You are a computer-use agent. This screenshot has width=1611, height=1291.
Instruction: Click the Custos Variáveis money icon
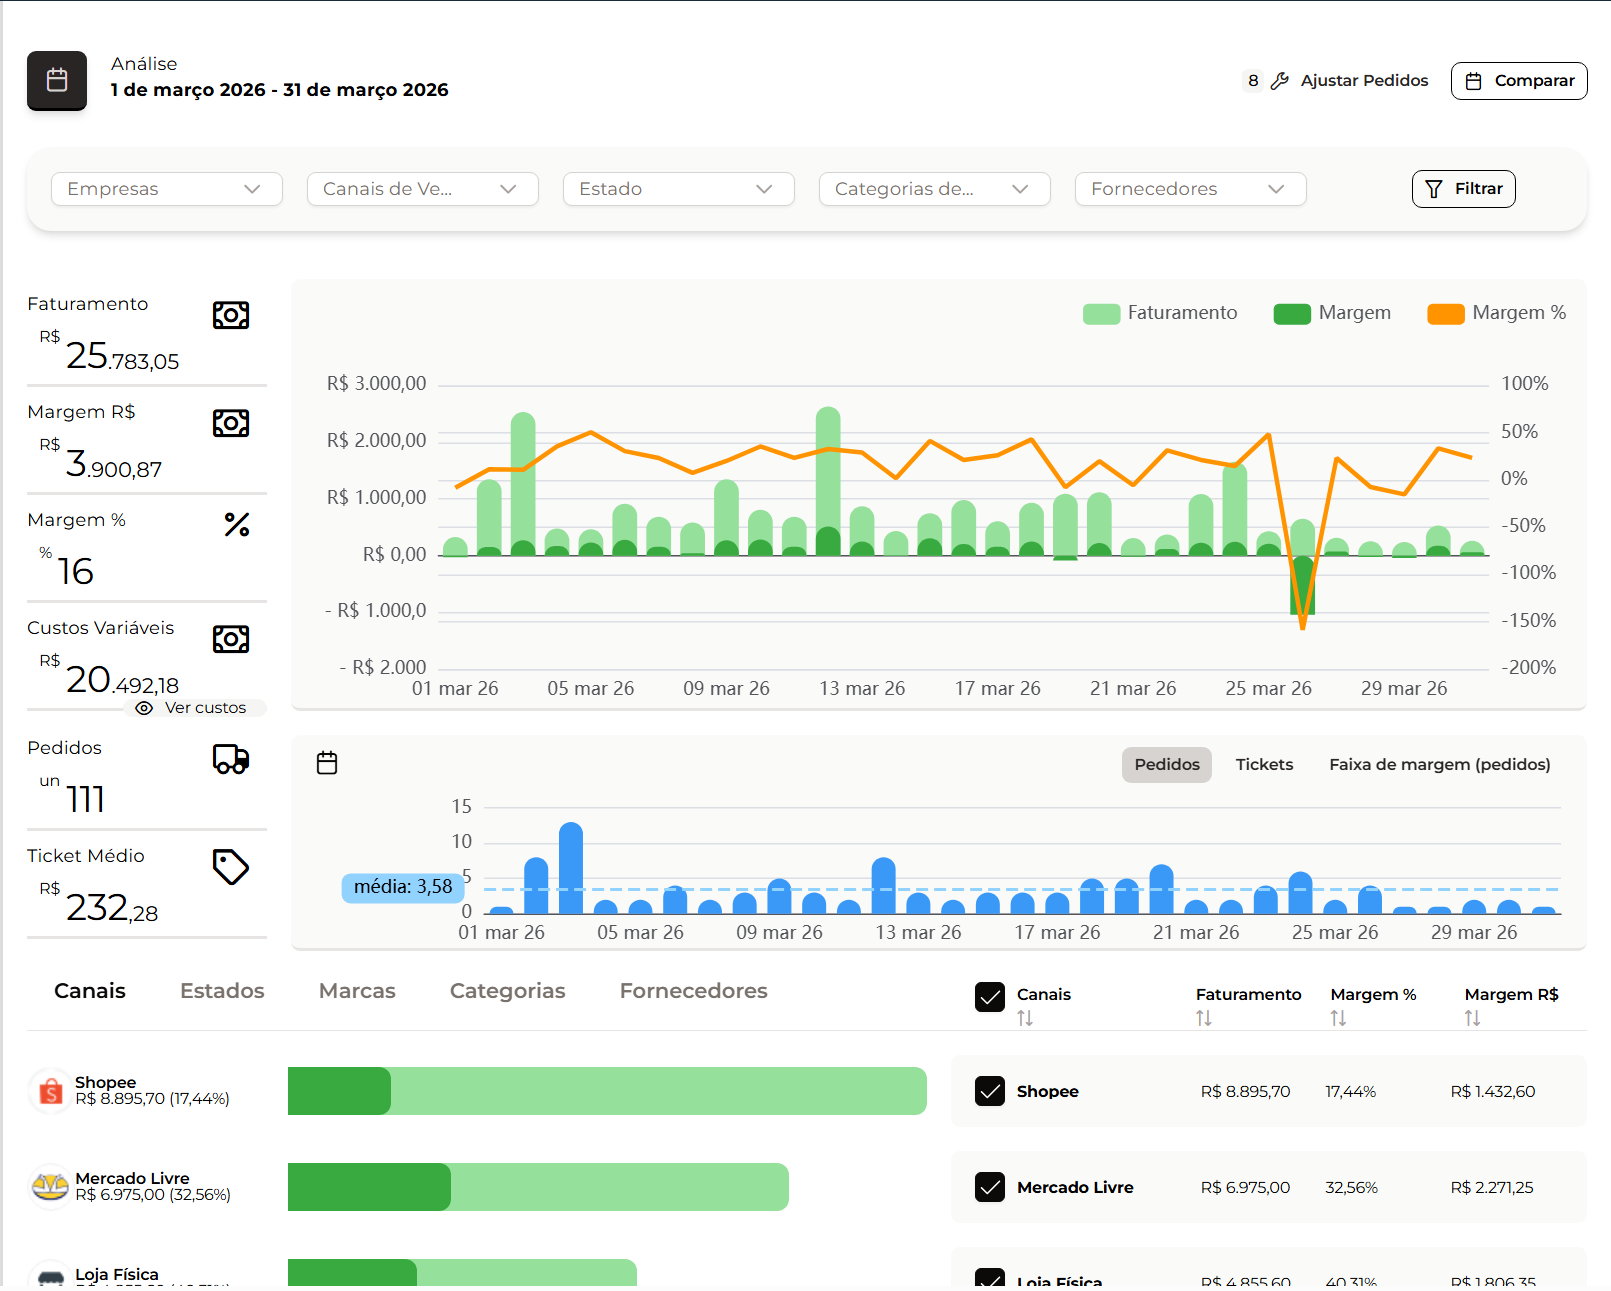(x=231, y=639)
